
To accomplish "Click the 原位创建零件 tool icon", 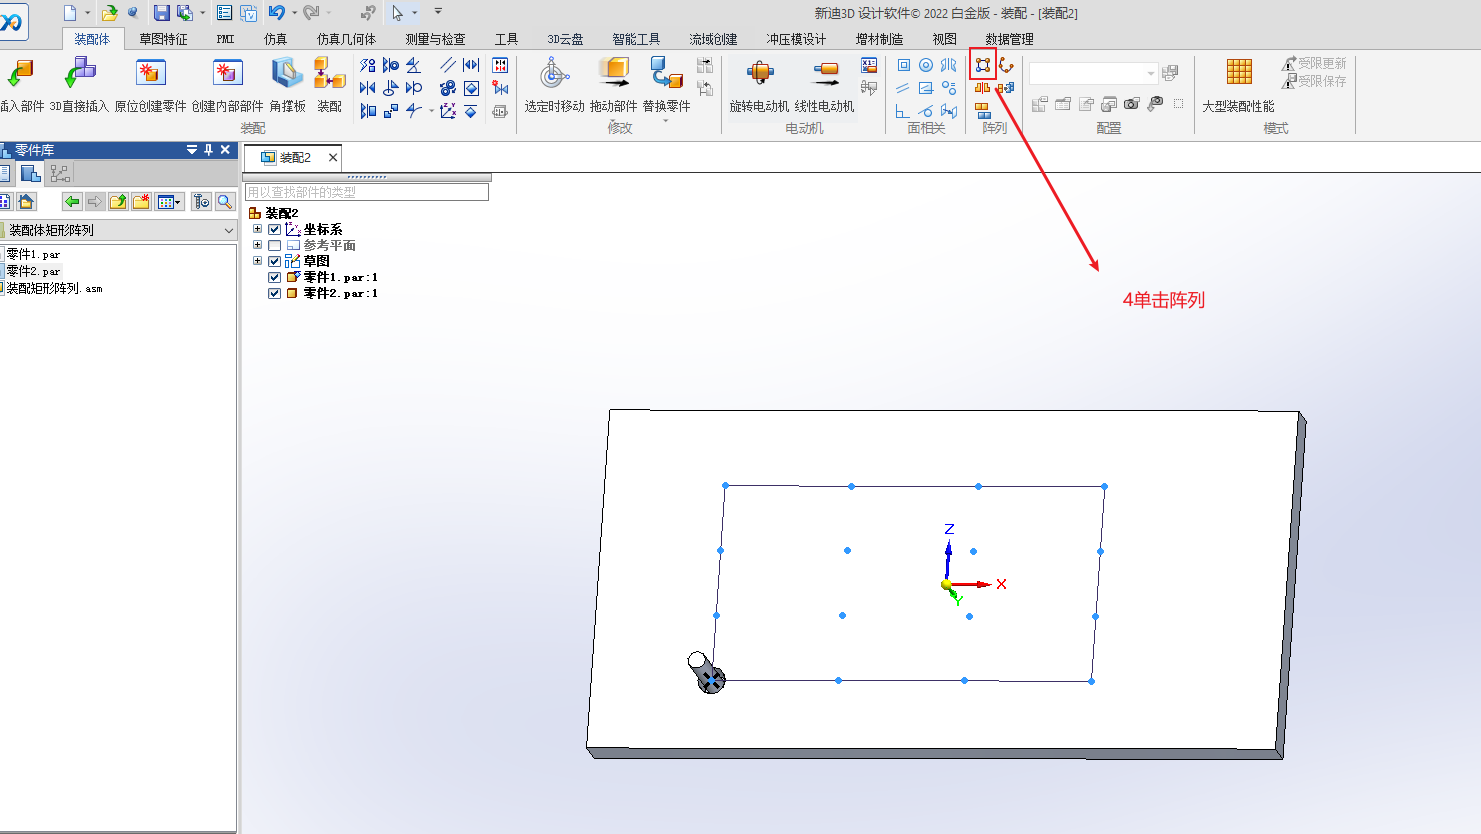I will tap(150, 74).
